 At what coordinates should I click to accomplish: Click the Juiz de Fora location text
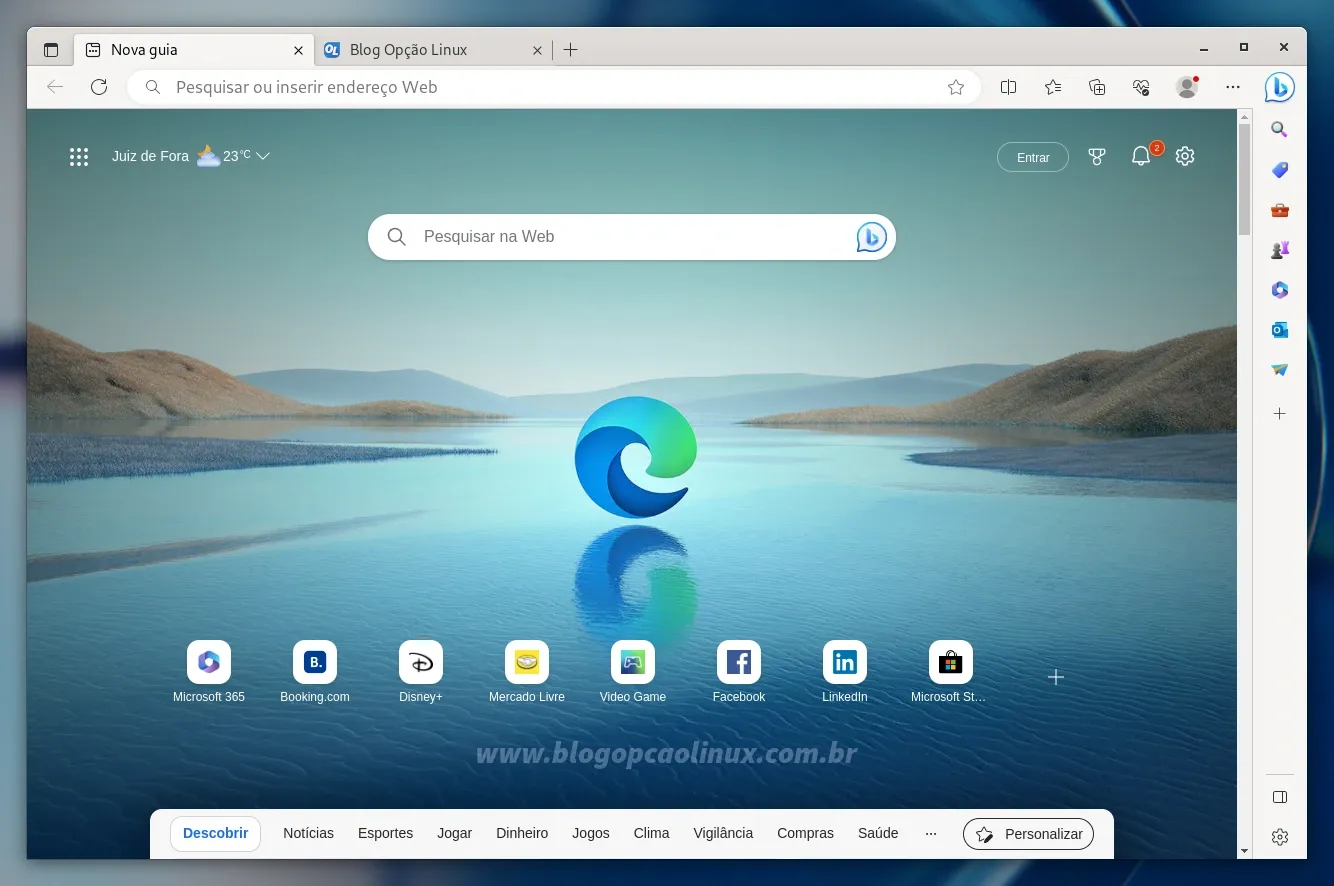click(150, 156)
